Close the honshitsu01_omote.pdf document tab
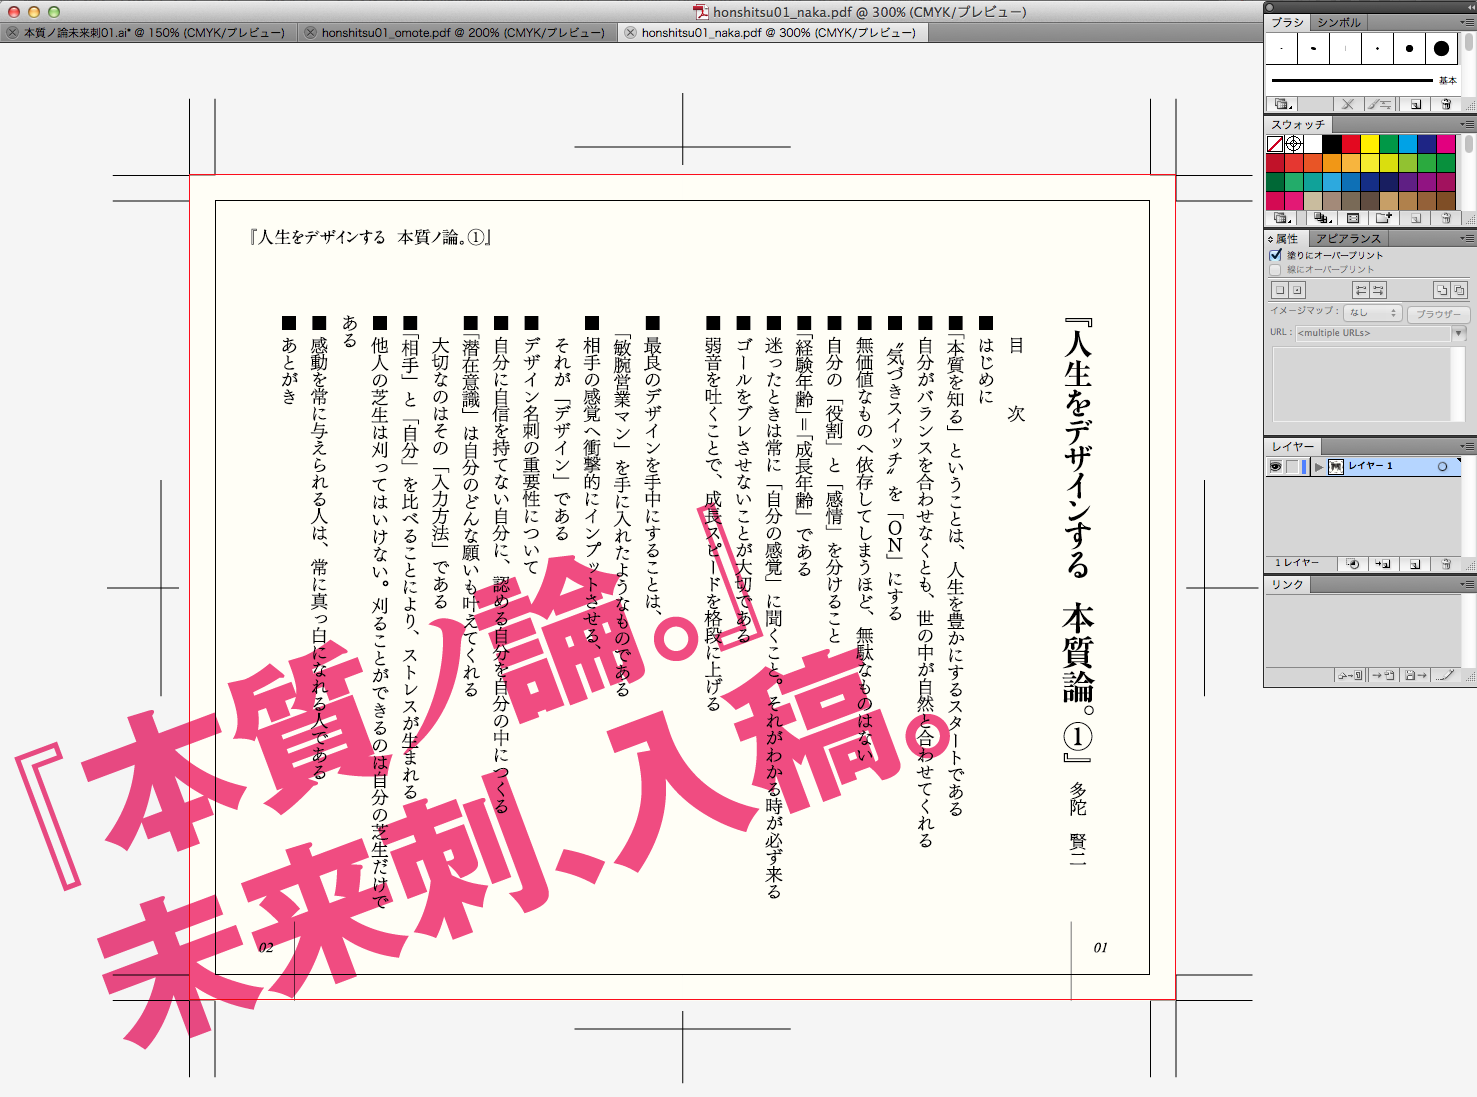 (x=310, y=33)
